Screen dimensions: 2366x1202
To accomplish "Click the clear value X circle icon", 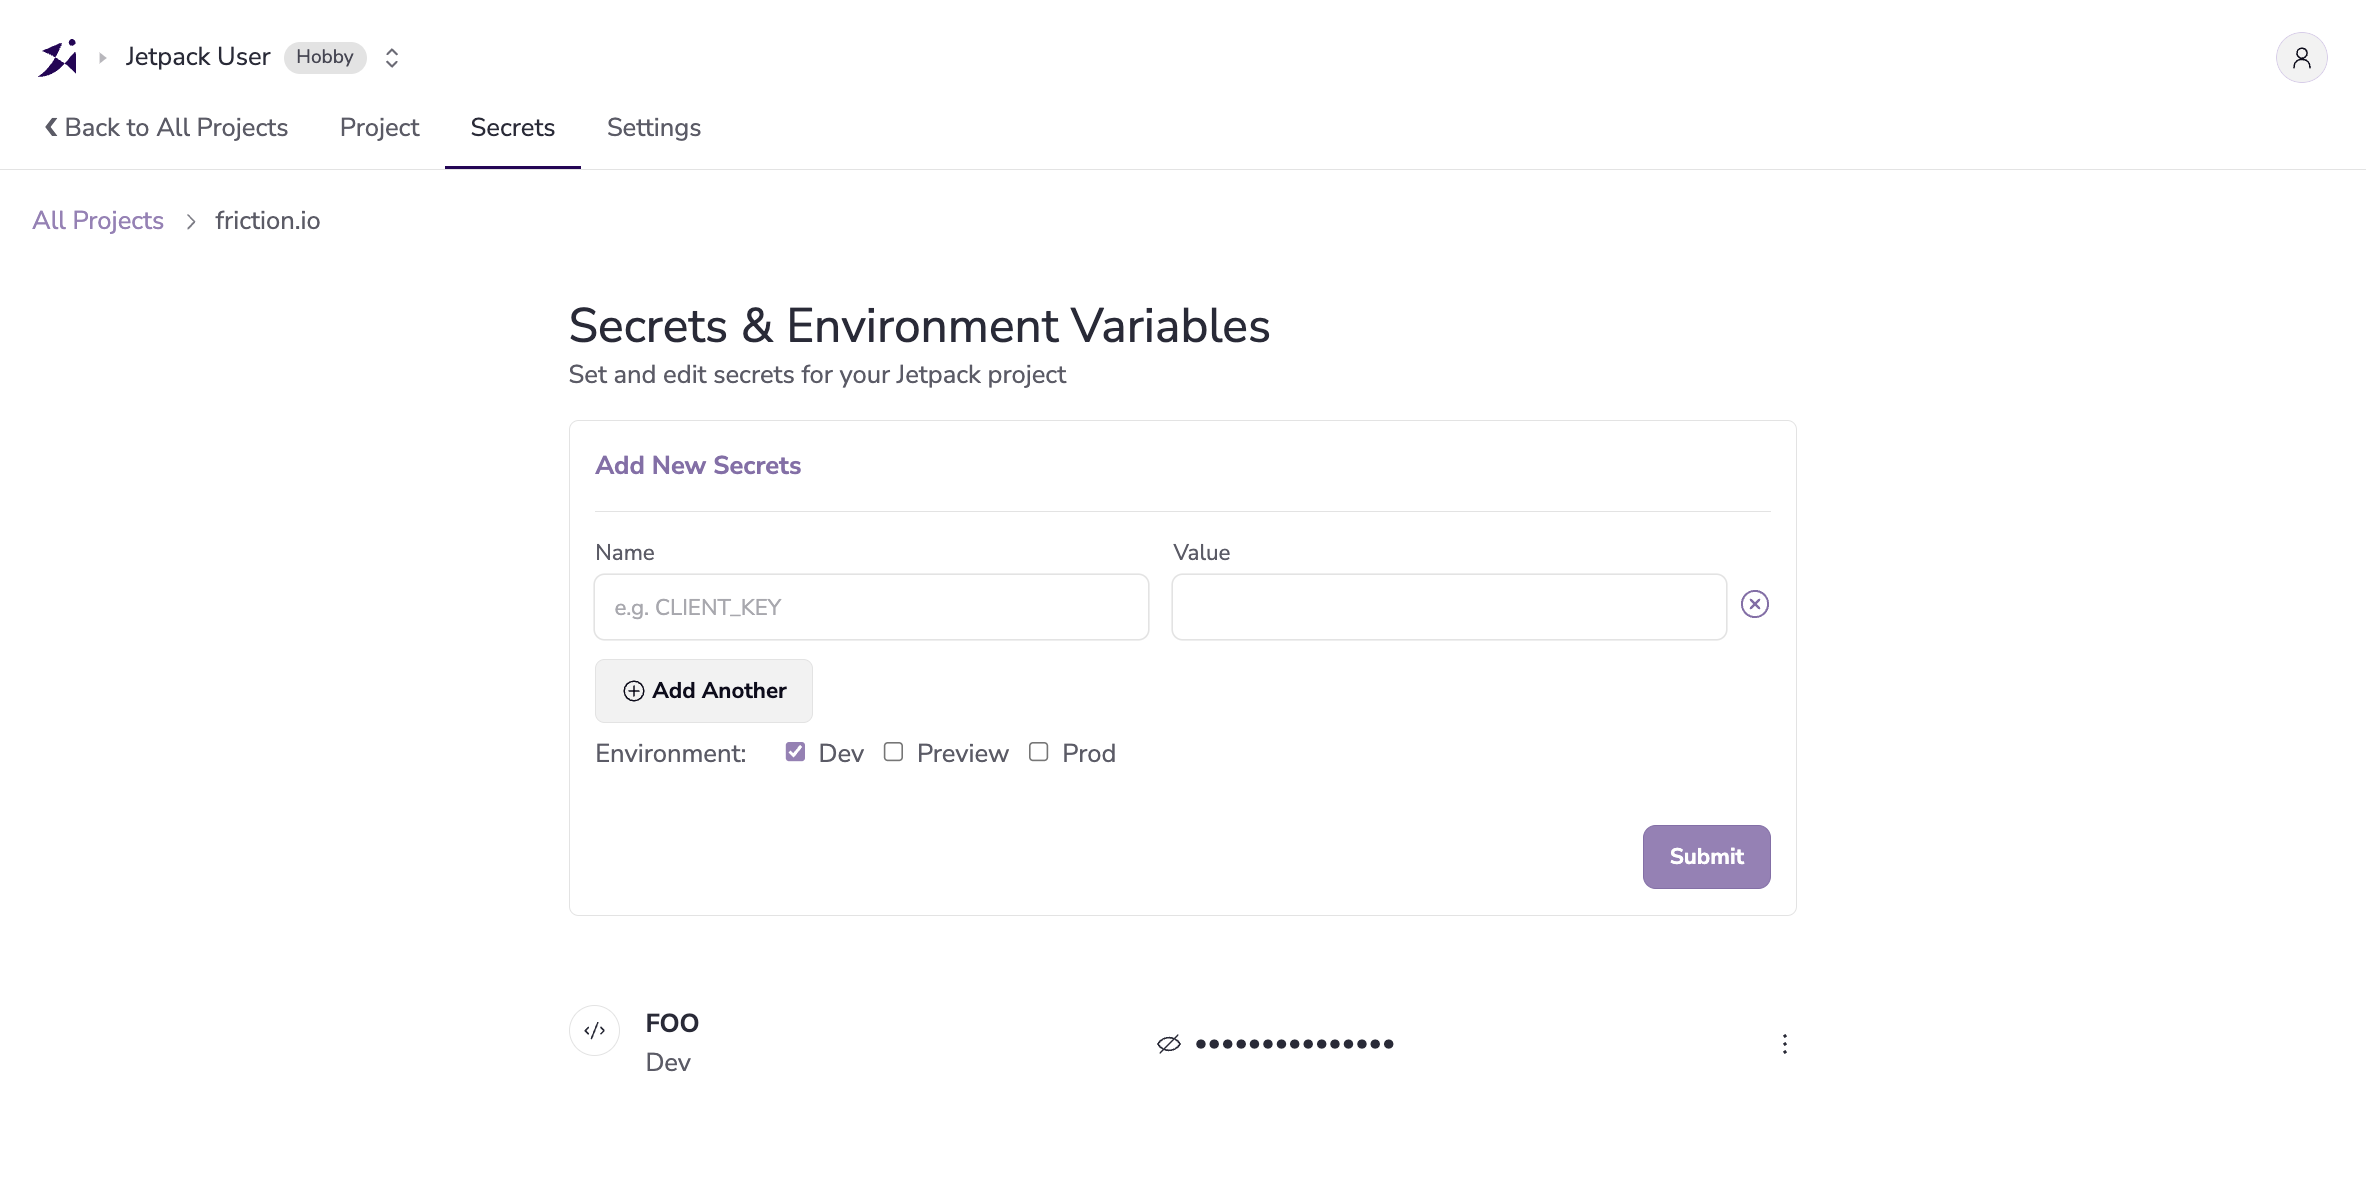I will coord(1756,603).
